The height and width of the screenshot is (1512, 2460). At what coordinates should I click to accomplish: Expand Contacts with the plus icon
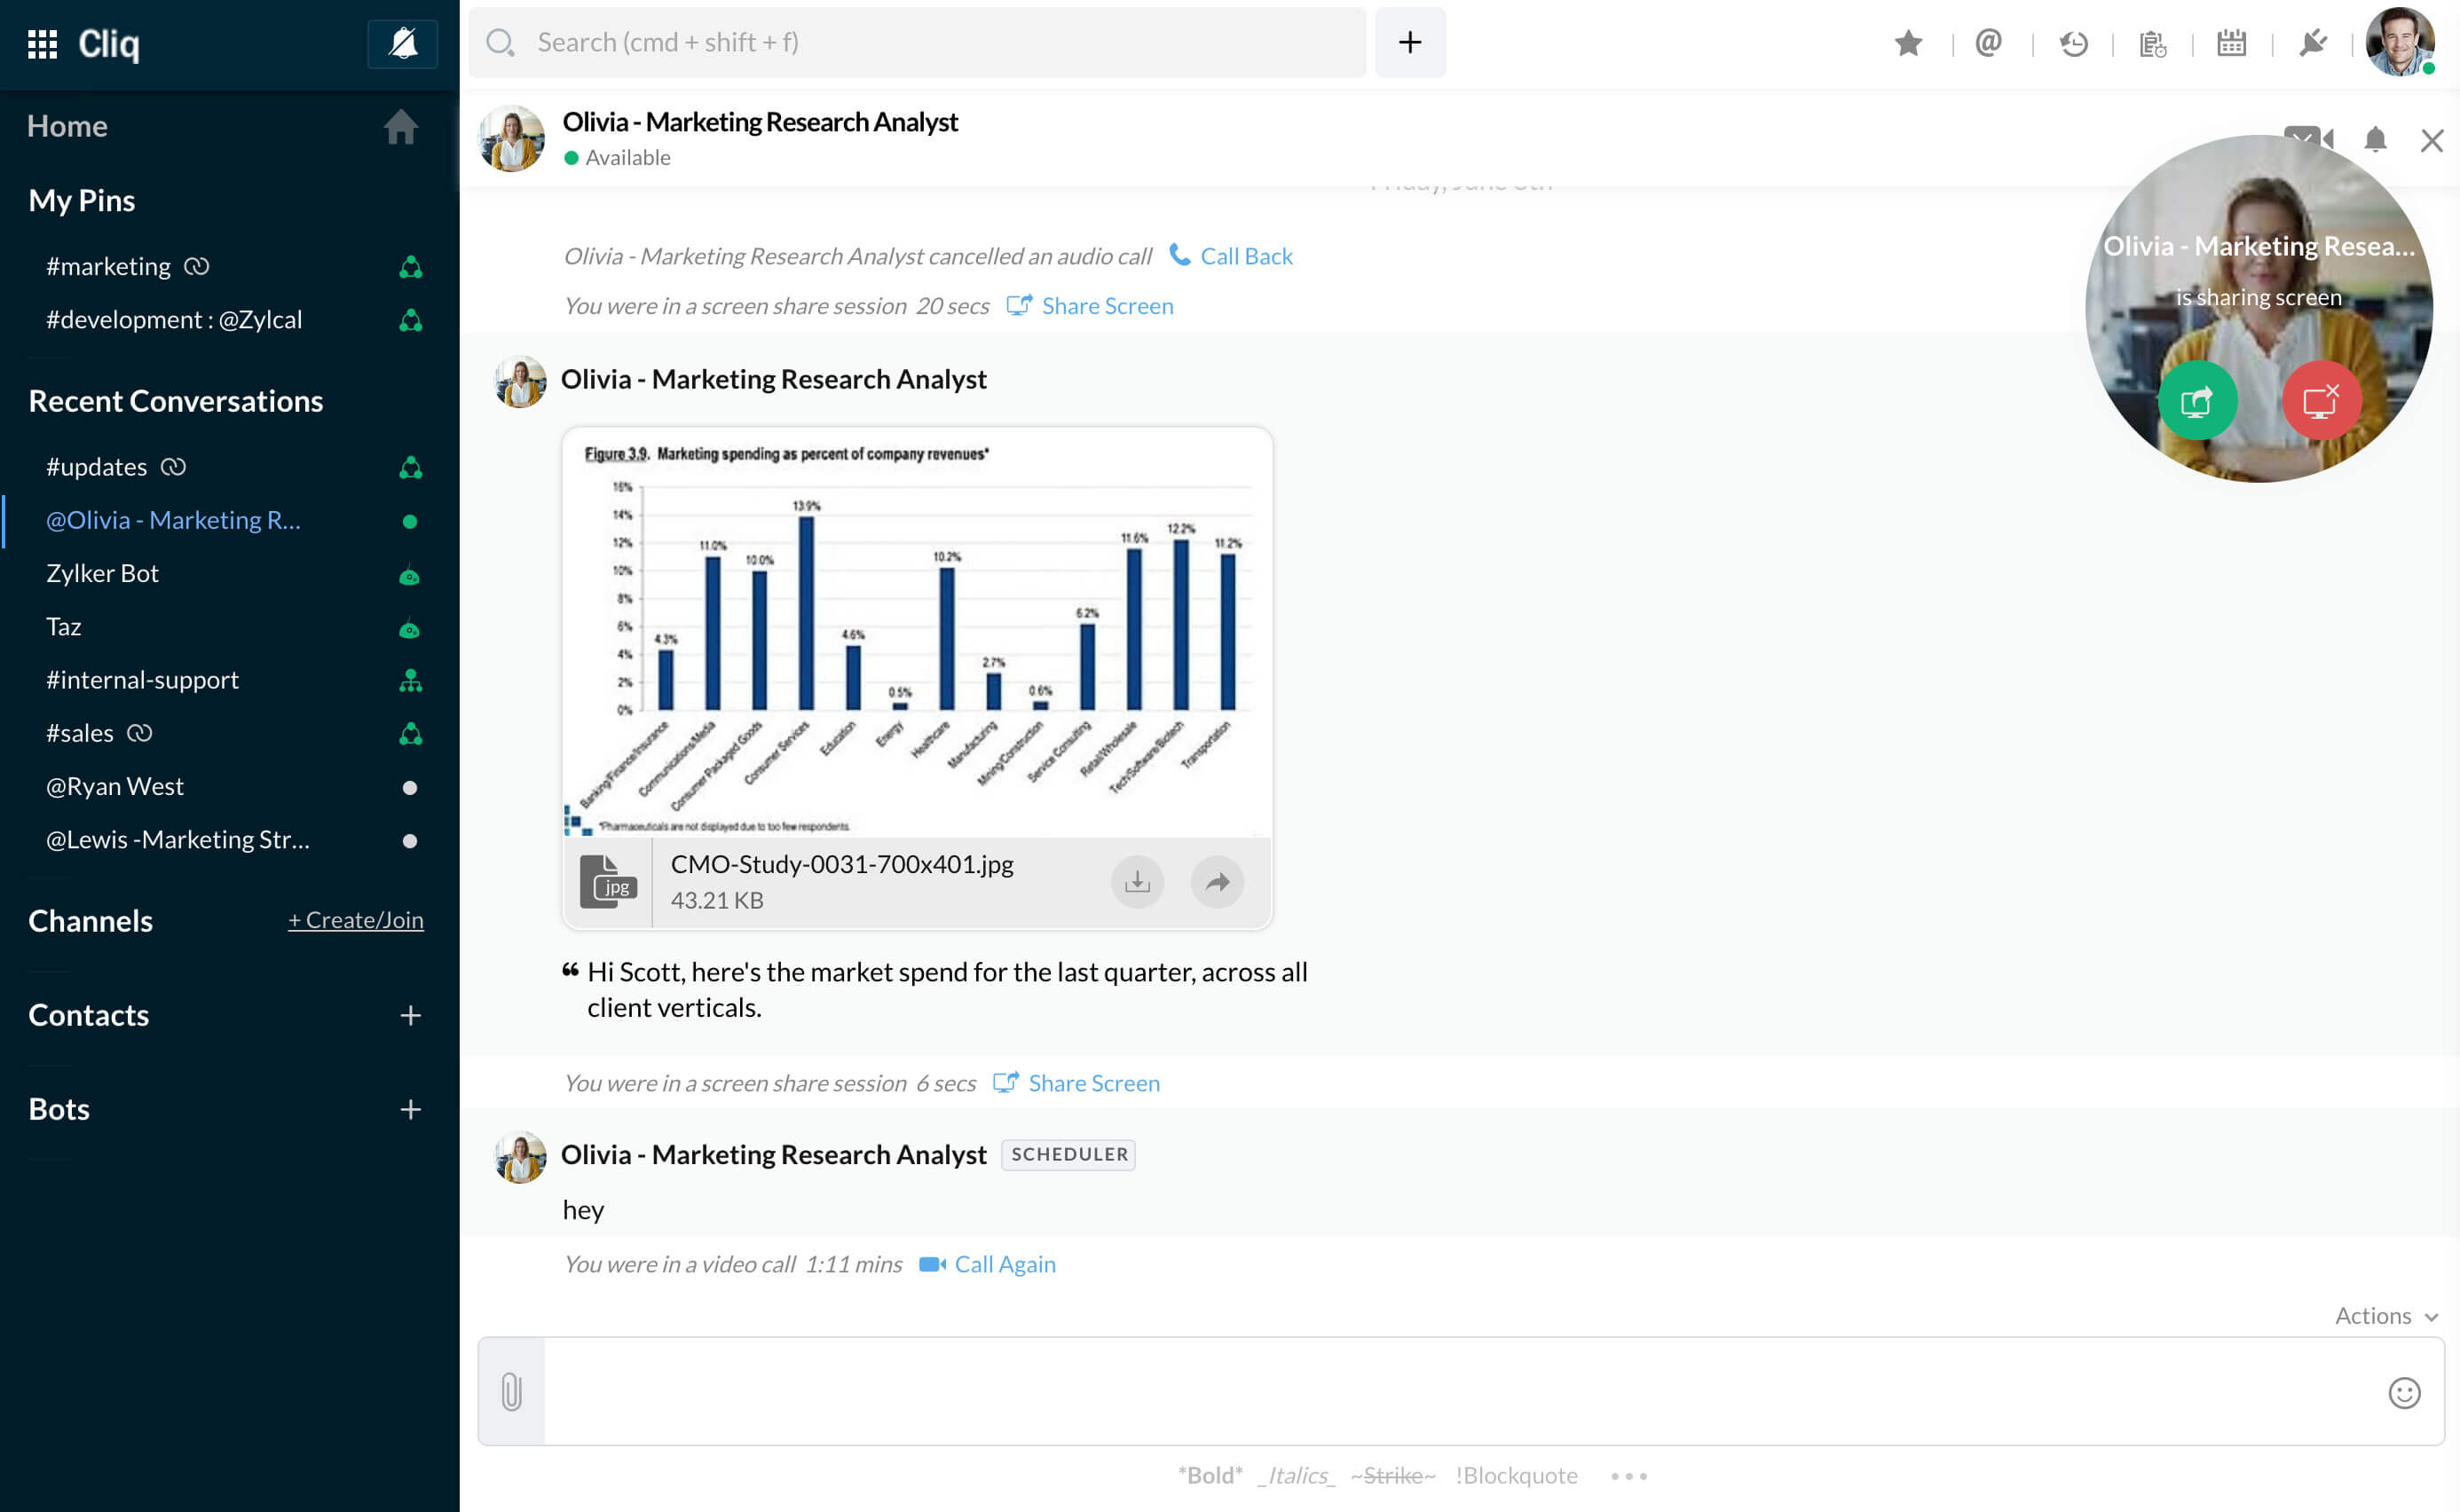[410, 1016]
